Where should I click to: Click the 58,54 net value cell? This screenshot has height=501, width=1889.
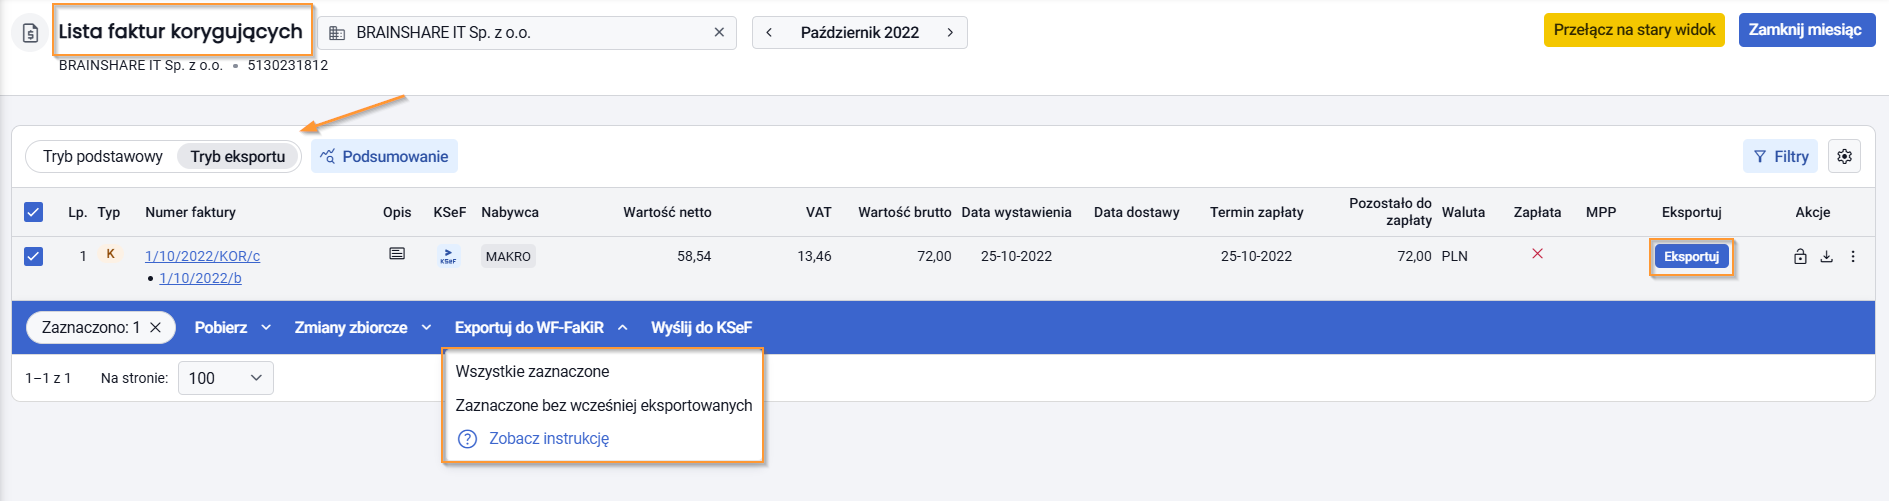tap(694, 257)
